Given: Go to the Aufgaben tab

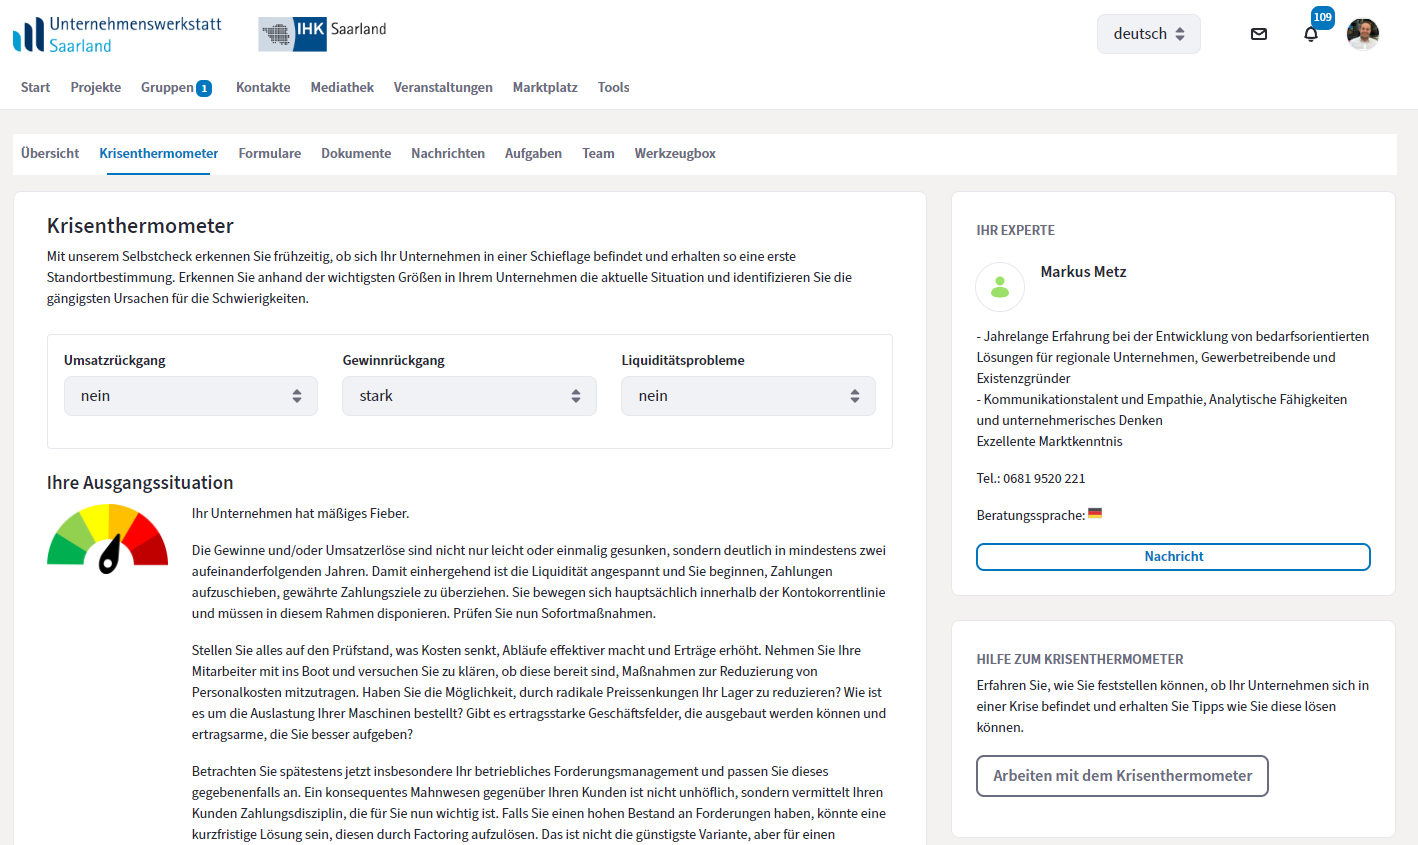Looking at the screenshot, I should (x=533, y=153).
